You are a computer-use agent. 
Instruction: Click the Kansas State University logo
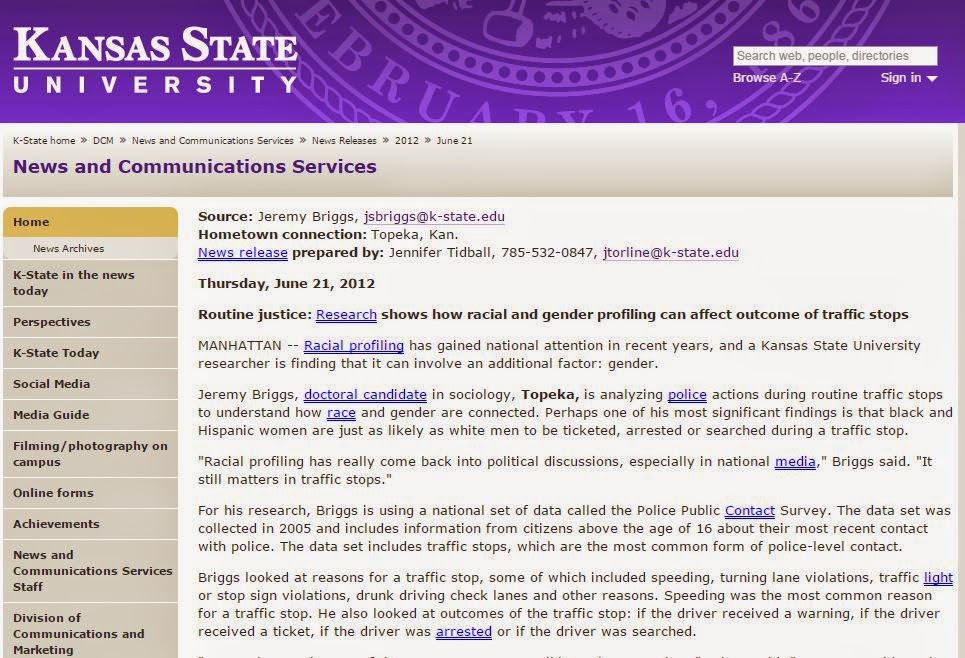pyautogui.click(x=155, y=60)
